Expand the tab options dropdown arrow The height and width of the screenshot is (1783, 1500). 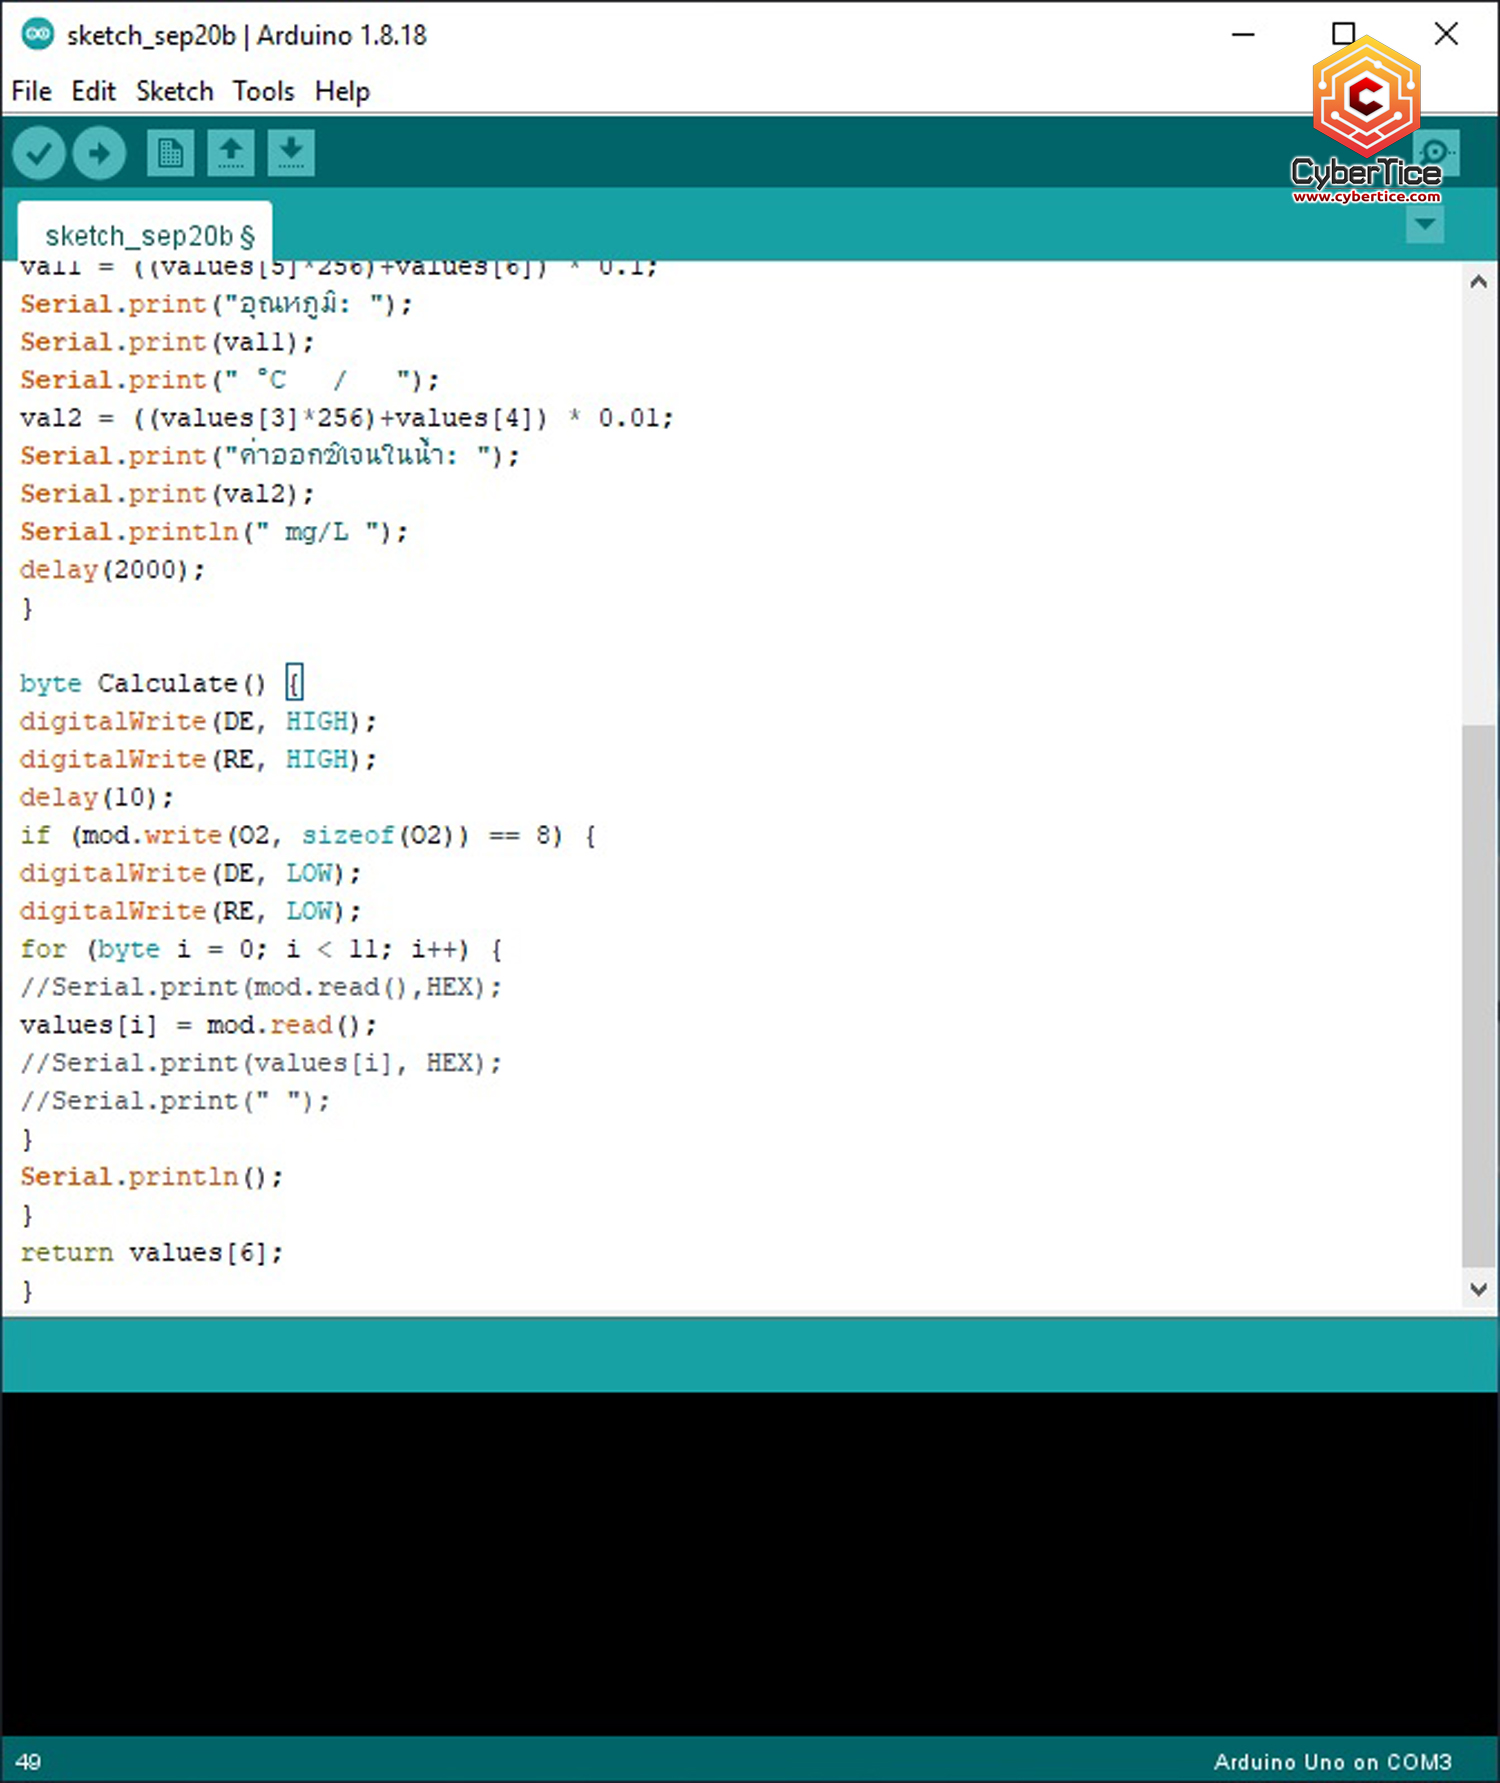1424,226
